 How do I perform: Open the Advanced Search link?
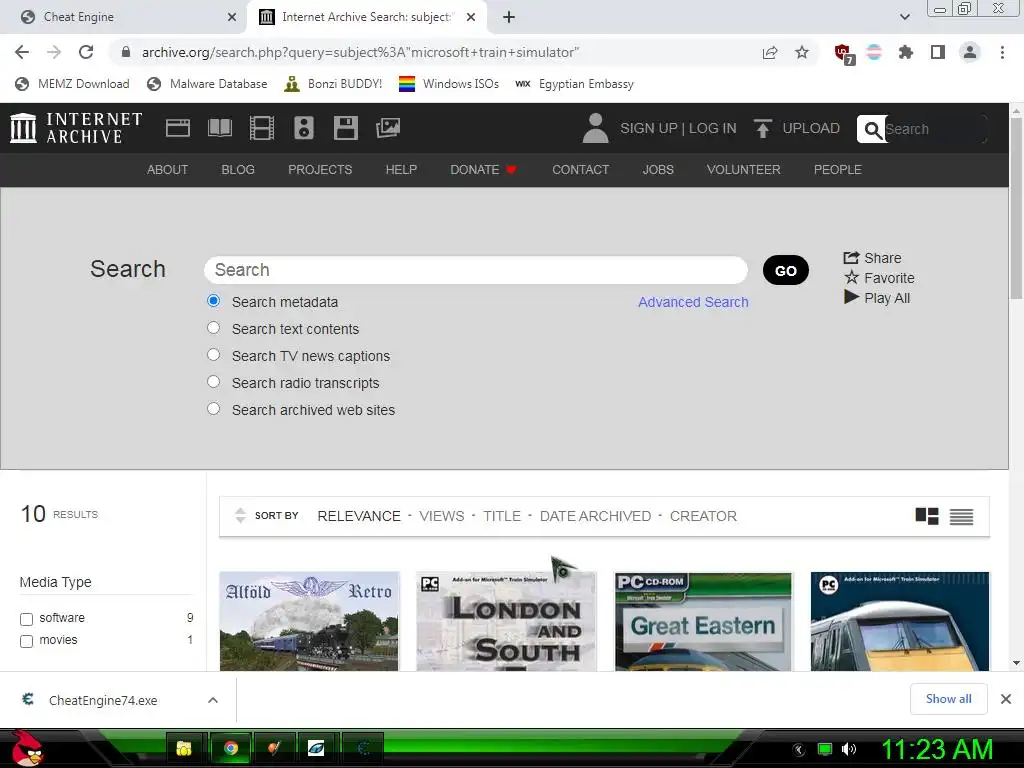tap(693, 302)
